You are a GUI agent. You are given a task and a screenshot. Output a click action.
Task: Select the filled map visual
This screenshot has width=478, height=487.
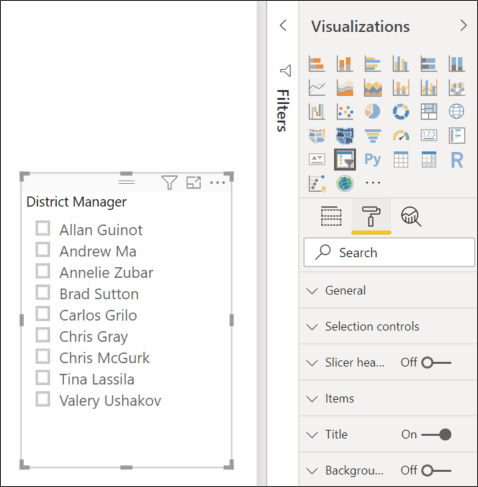[317, 135]
